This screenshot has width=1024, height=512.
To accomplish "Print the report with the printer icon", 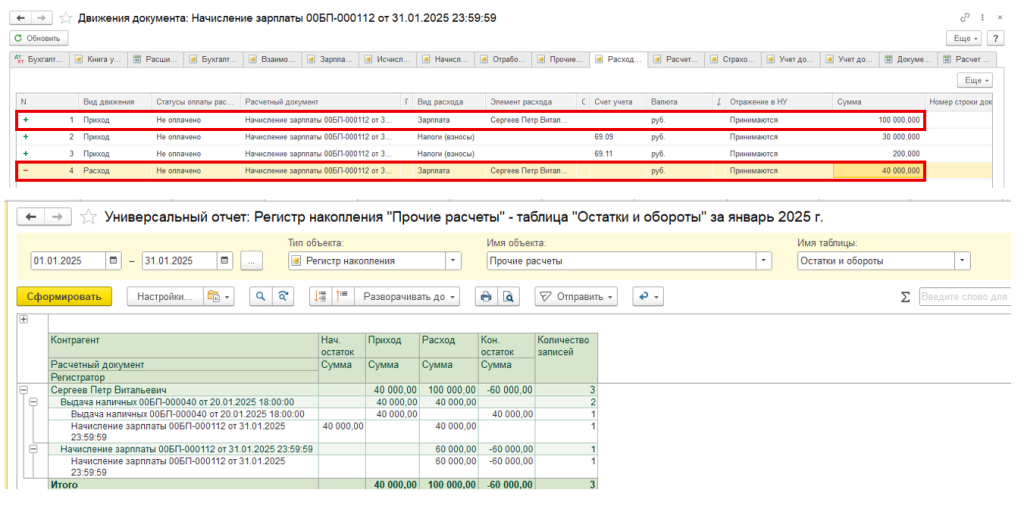I will pos(485,296).
